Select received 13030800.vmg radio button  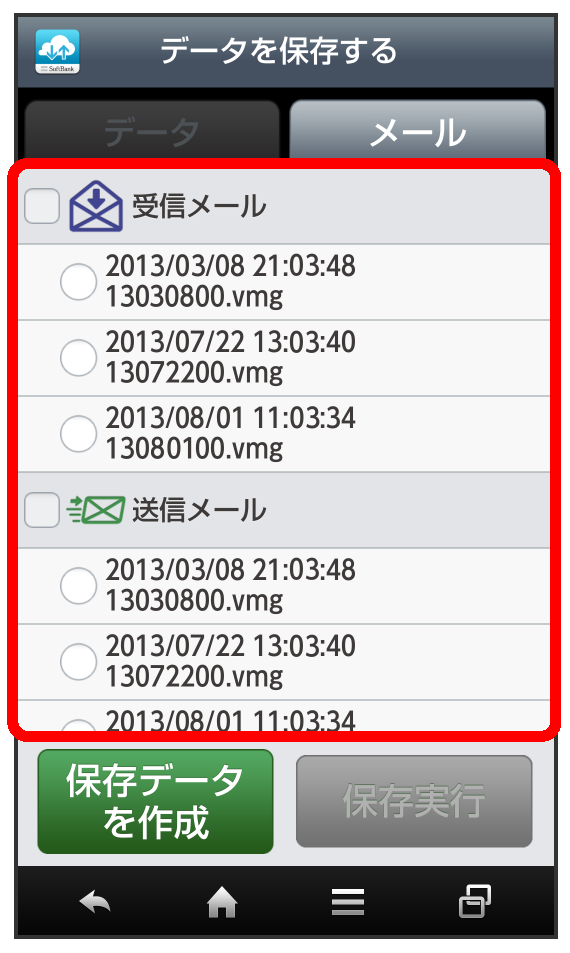78,281
